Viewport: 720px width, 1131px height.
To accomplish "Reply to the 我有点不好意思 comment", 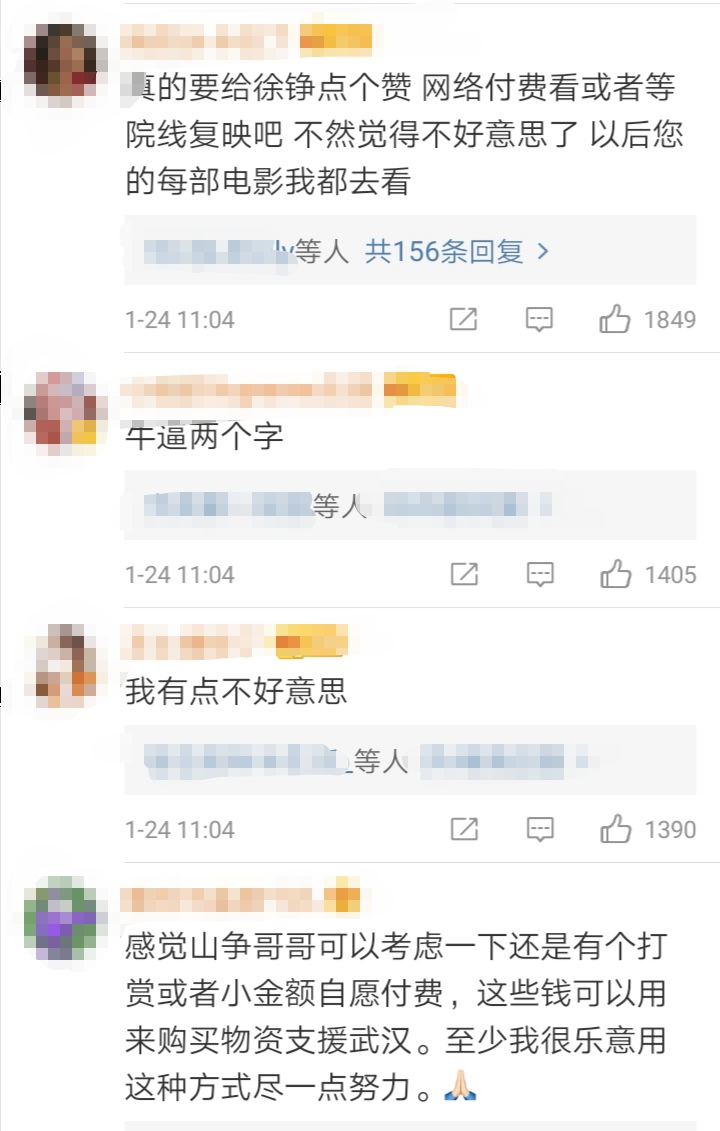I will [540, 829].
